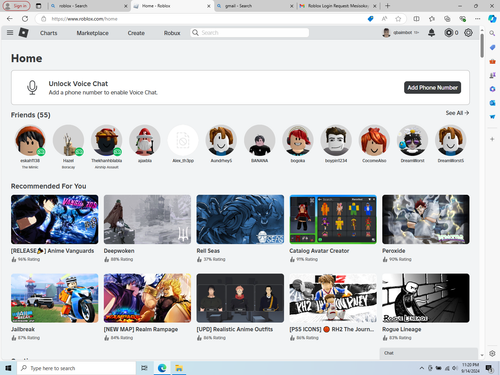Click the Windows taskbar search box
Image resolution: width=500 pixels, height=375 pixels.
[x=76, y=368]
